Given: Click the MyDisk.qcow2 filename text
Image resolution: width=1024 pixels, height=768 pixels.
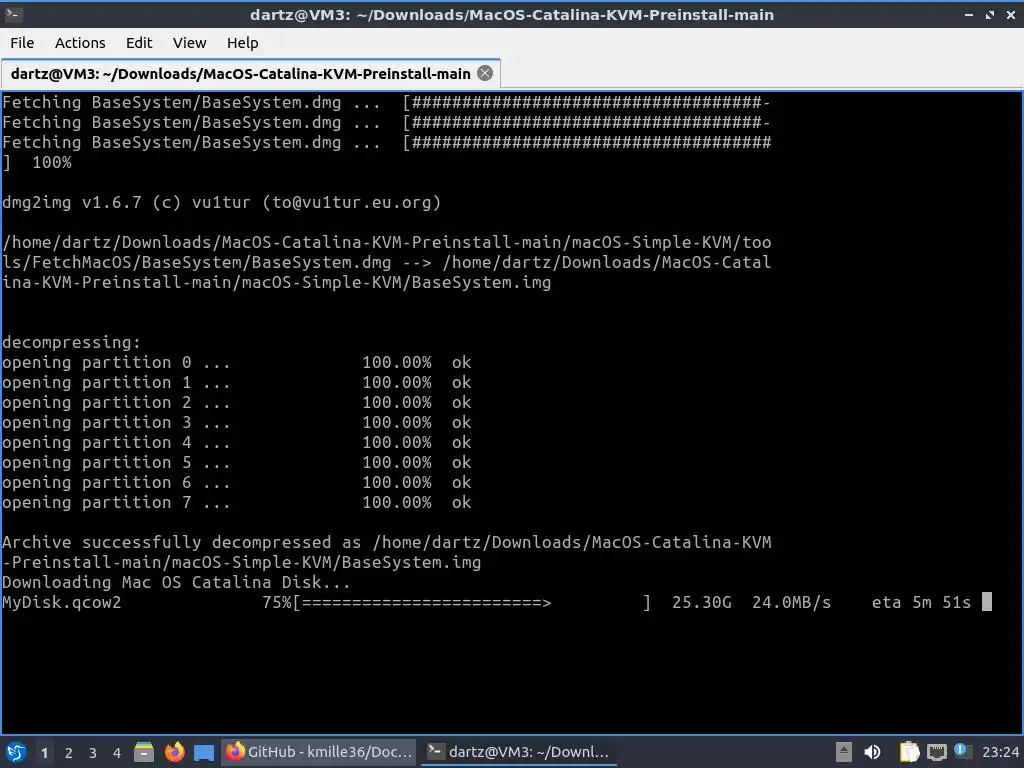Looking at the screenshot, I should [x=61, y=602].
